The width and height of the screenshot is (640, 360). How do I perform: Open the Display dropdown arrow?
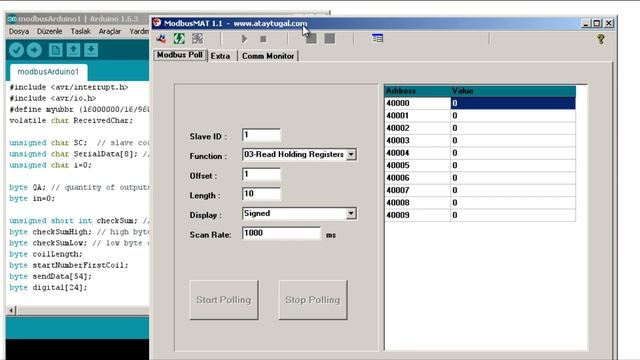351,213
